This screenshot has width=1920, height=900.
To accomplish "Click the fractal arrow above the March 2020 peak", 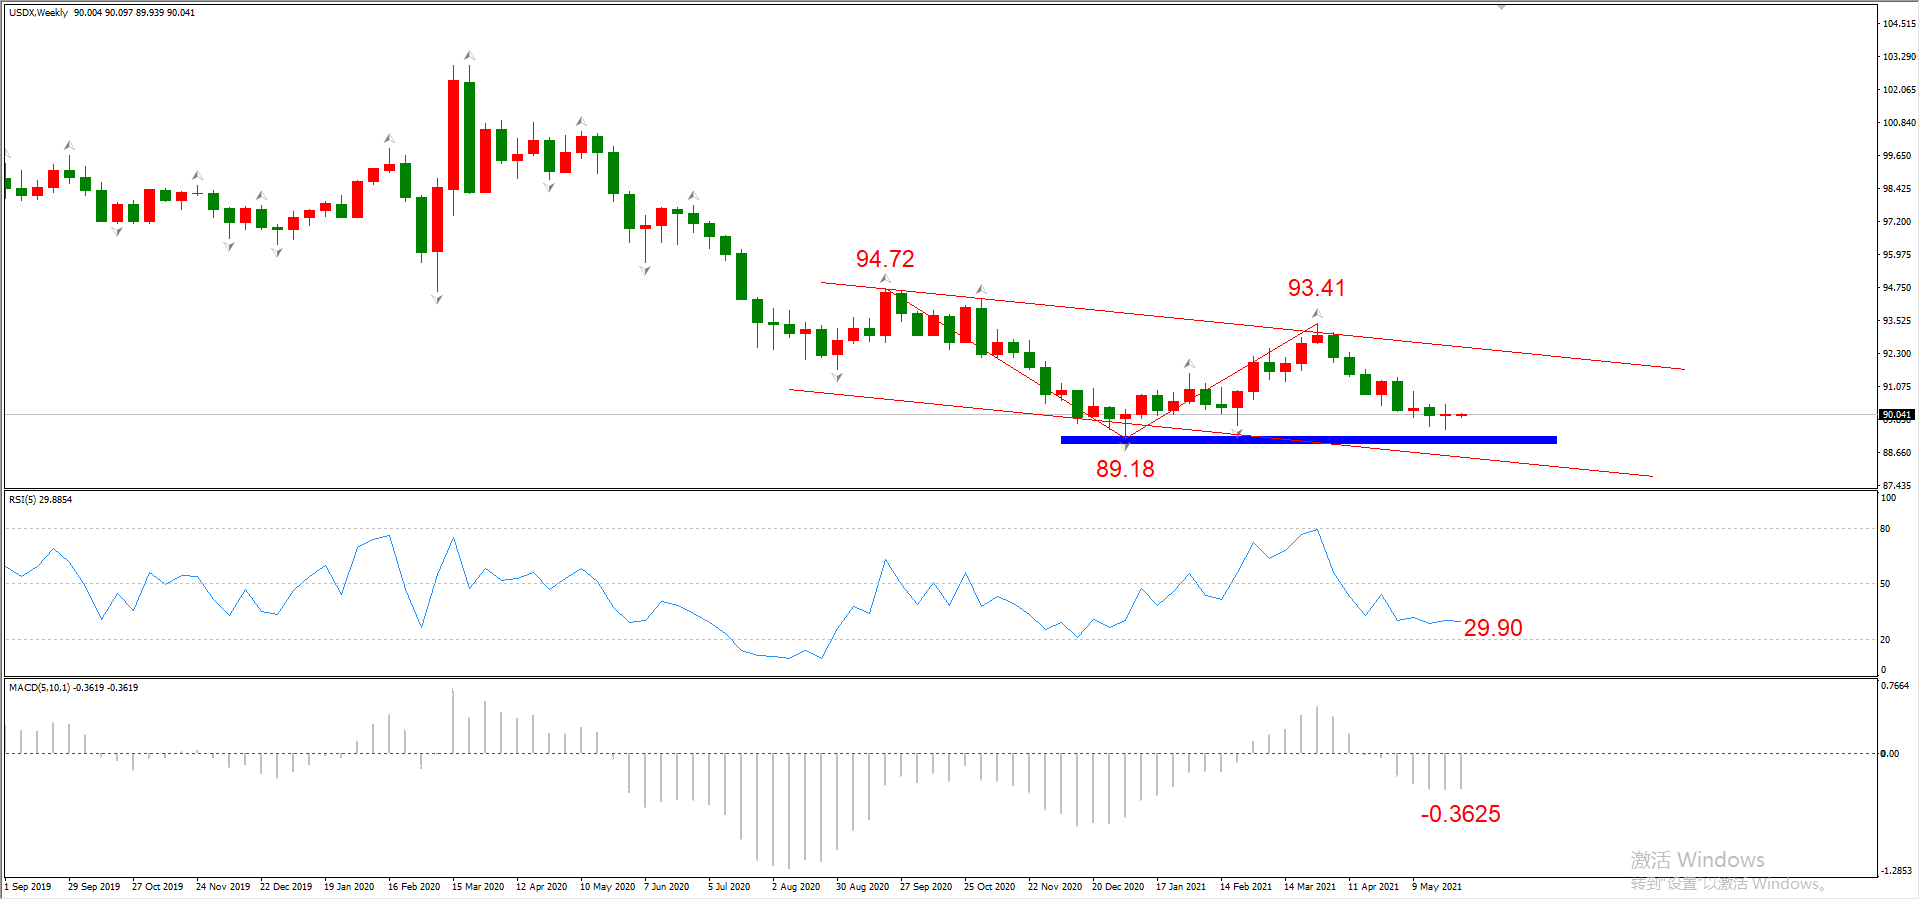I will coord(469,56).
